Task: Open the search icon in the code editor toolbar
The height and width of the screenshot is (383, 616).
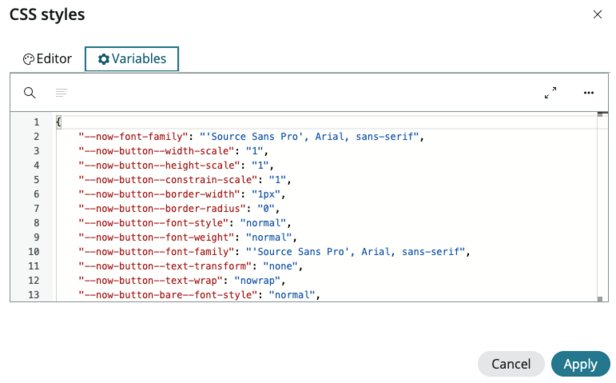Action: point(29,93)
